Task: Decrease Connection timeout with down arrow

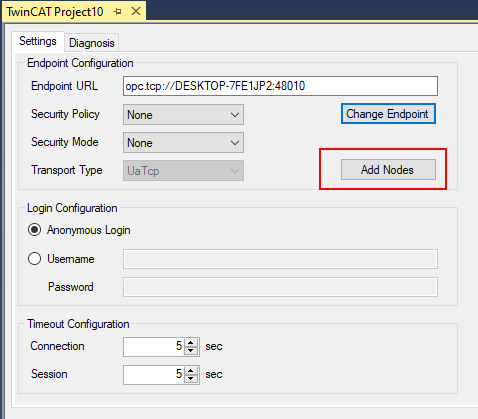Action: tap(191, 351)
